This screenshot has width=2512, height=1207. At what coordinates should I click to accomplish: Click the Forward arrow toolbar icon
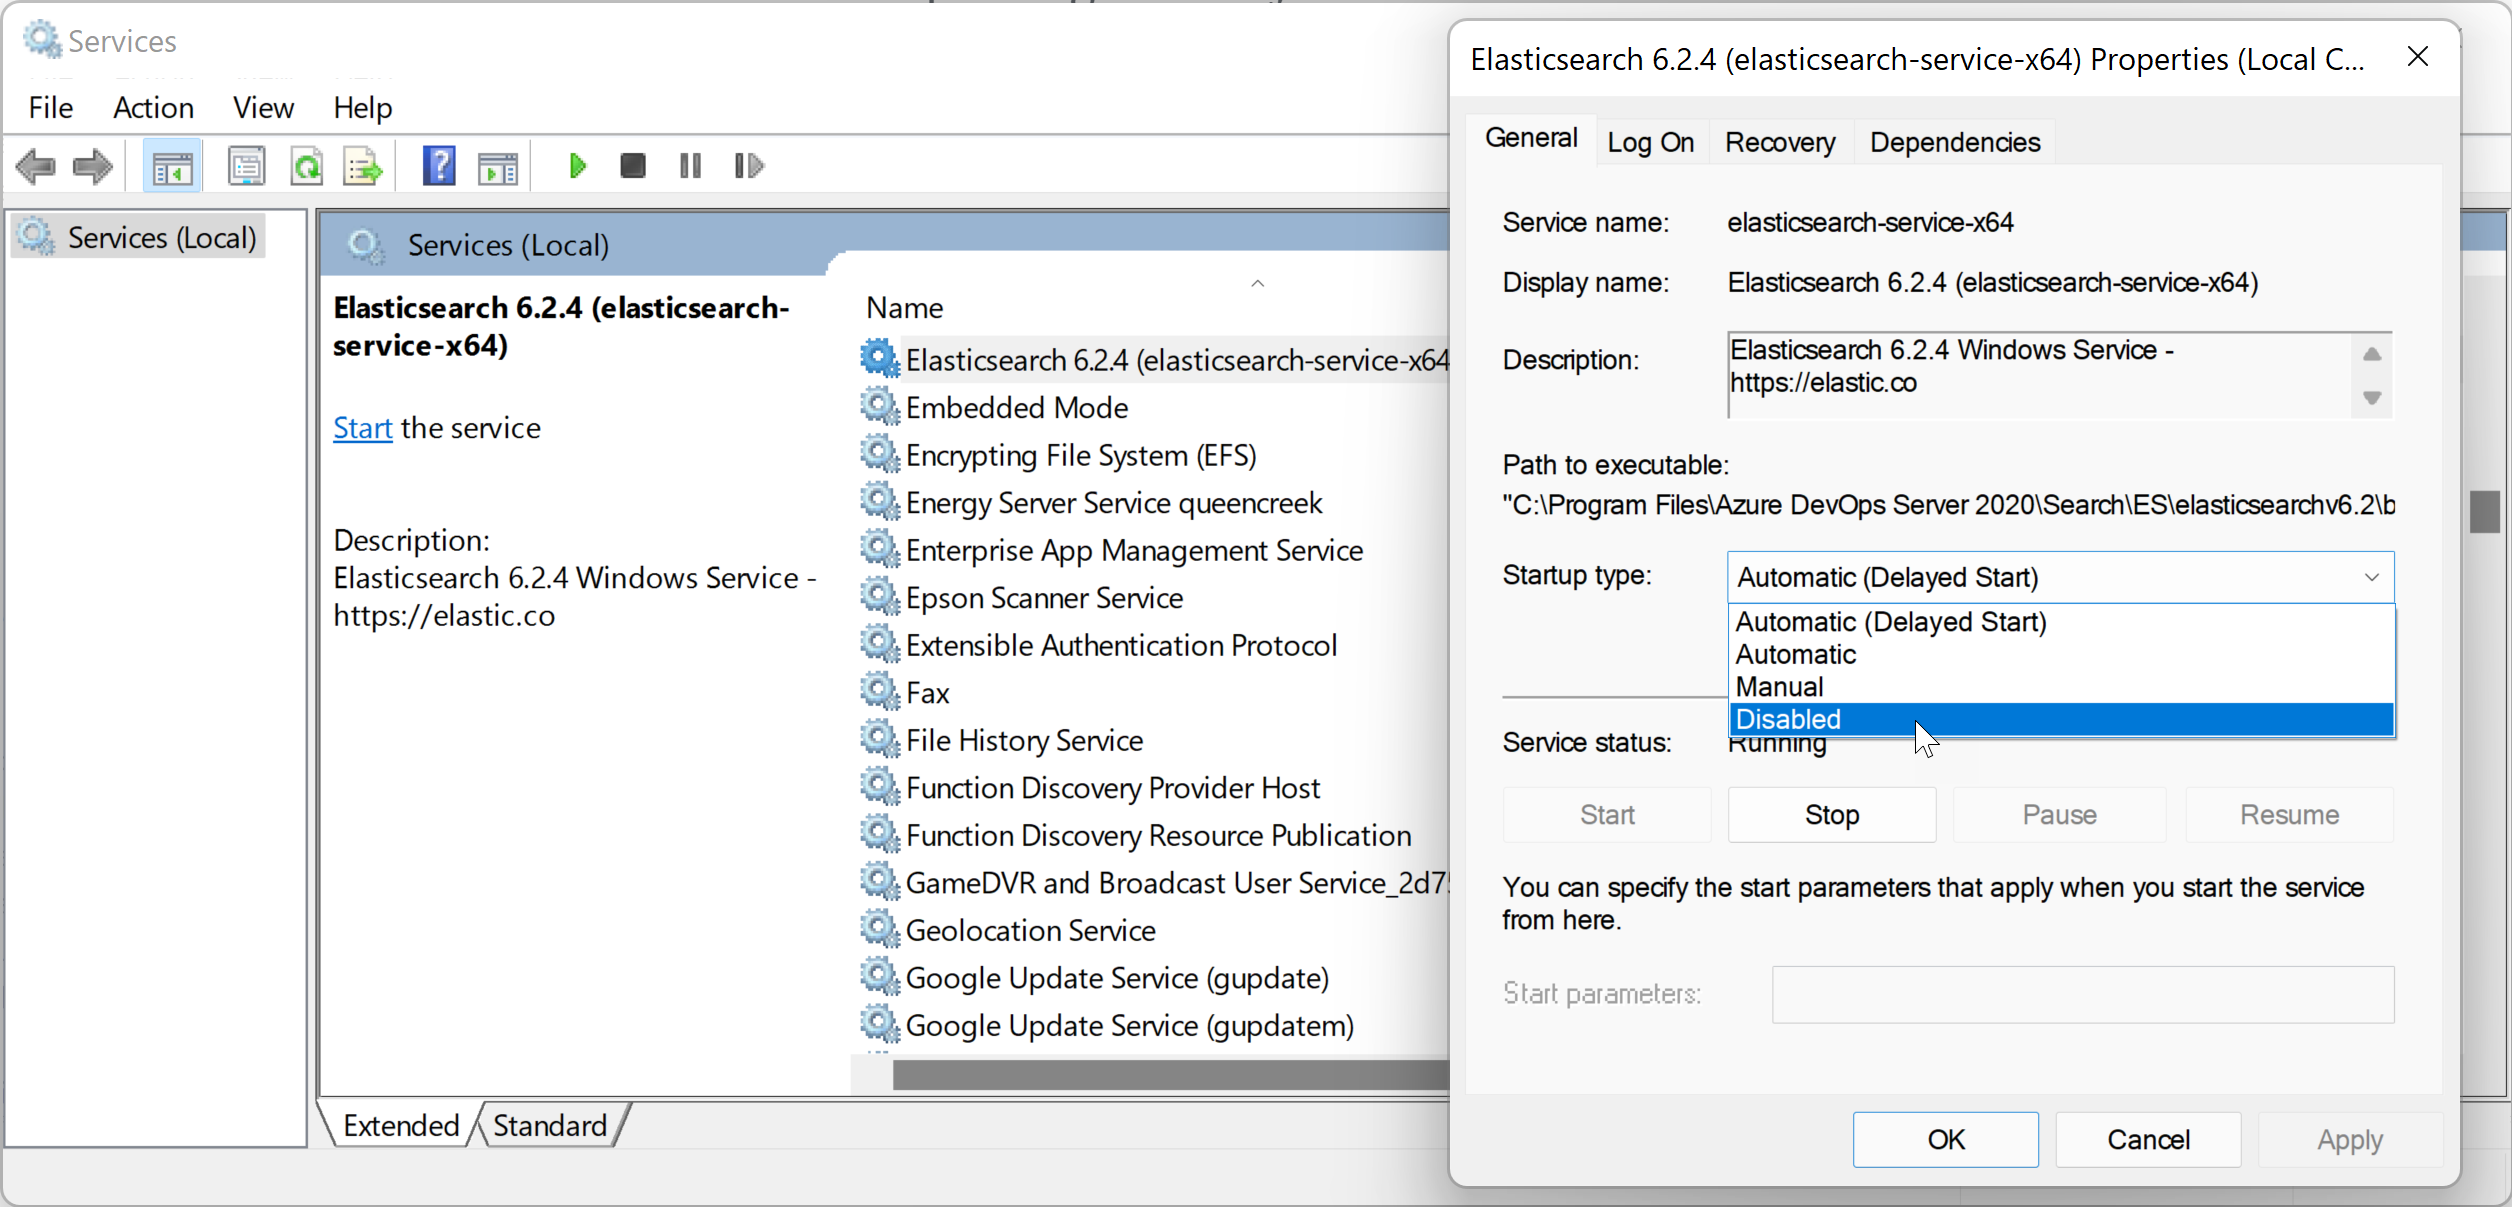(x=93, y=166)
